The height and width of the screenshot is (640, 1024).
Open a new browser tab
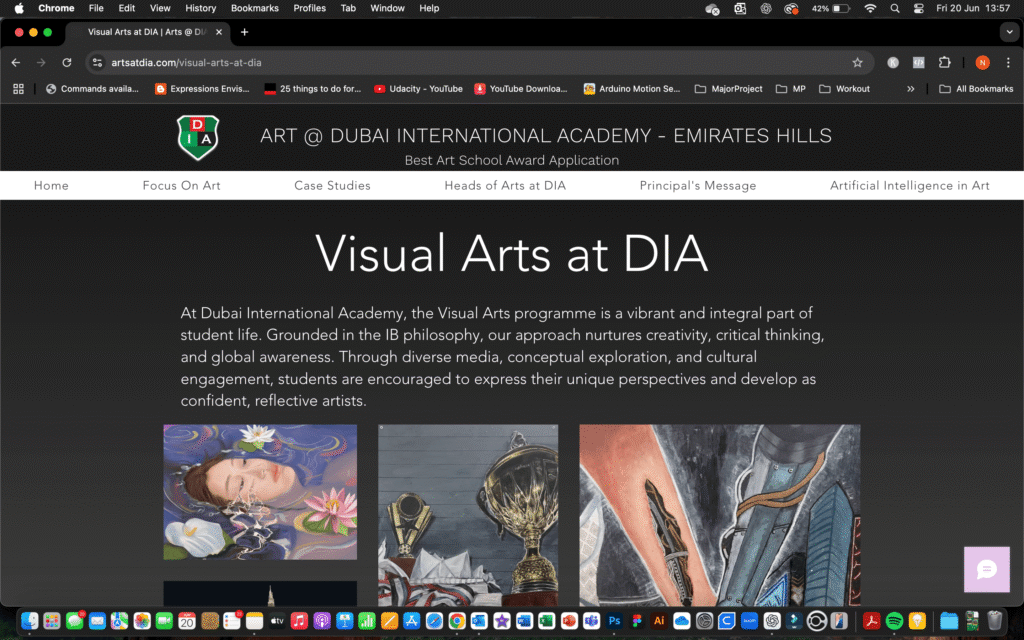244,32
